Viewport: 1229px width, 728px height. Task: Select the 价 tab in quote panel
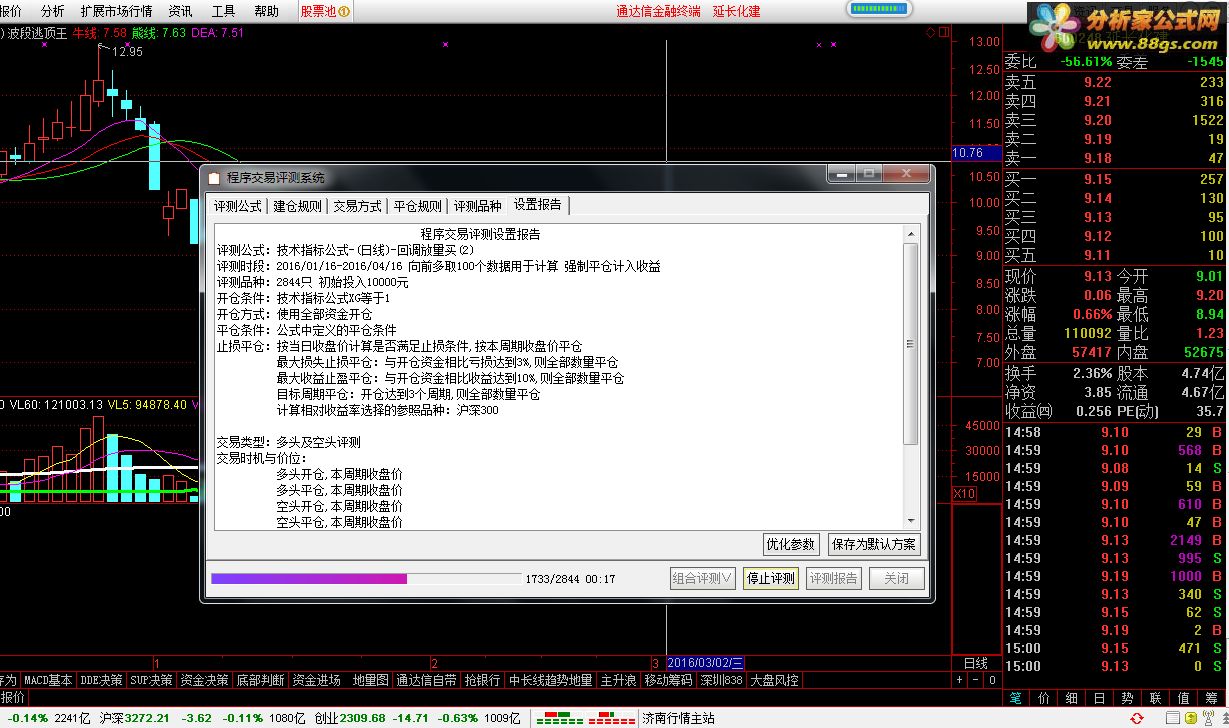tap(1044, 698)
